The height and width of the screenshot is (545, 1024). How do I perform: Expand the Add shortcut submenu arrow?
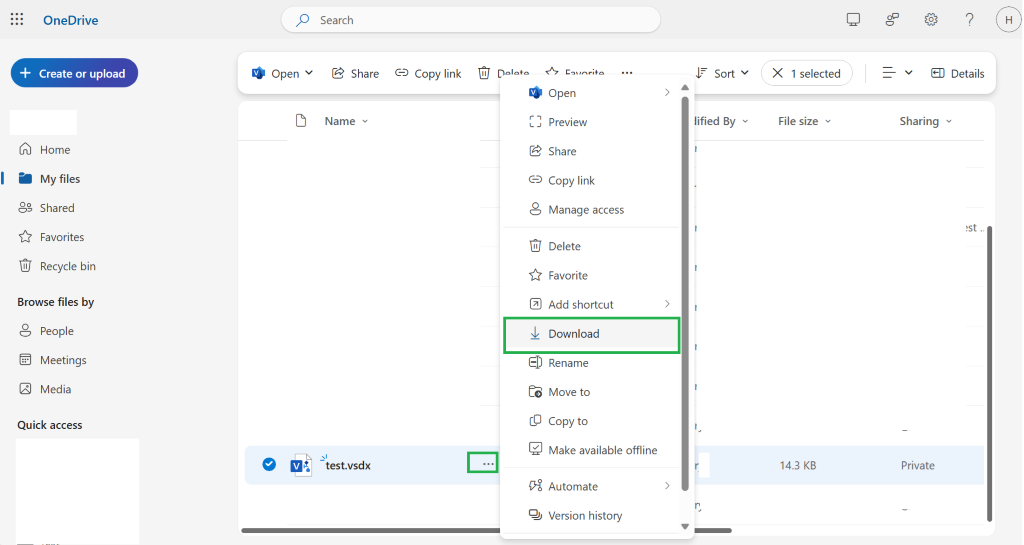pos(667,304)
